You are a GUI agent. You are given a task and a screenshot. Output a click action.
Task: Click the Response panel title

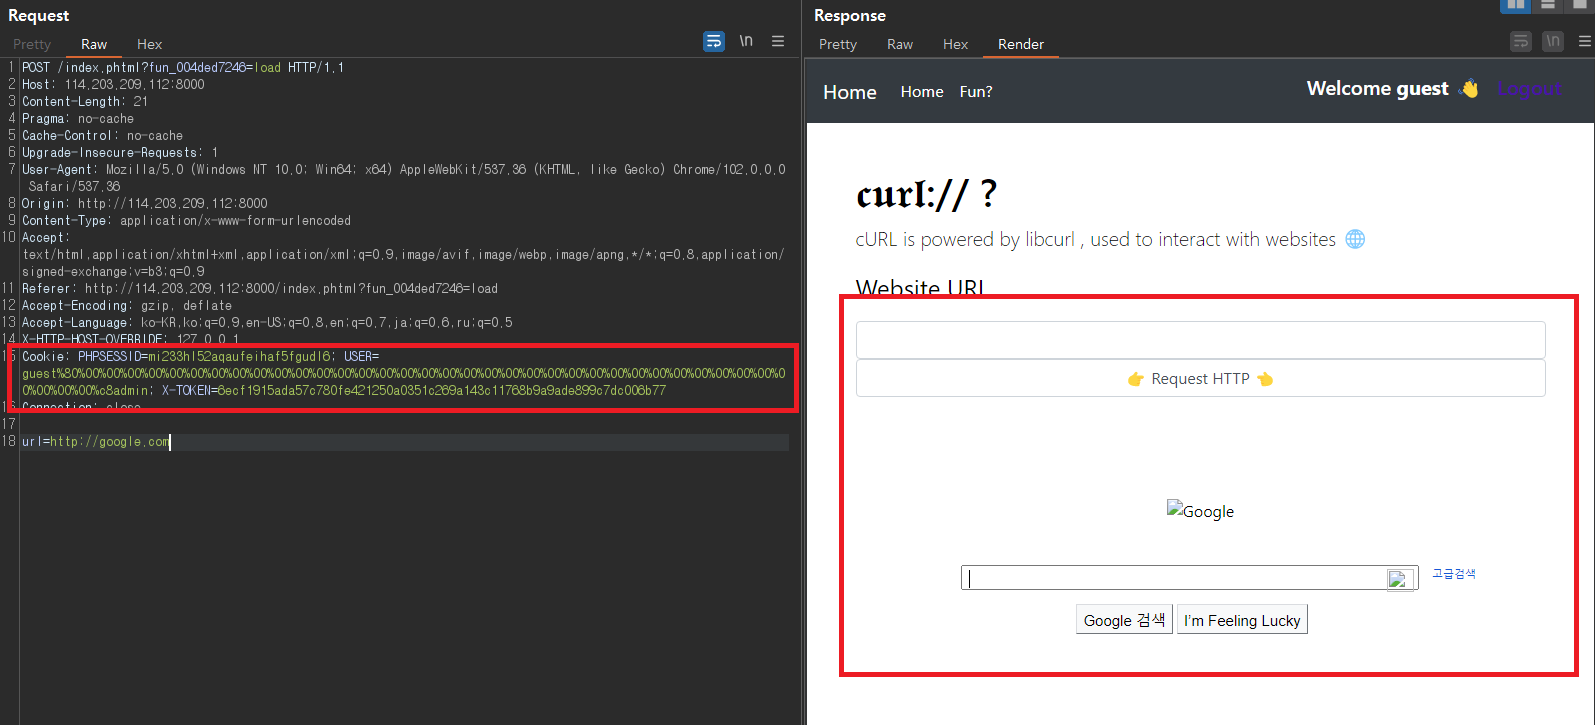click(850, 15)
